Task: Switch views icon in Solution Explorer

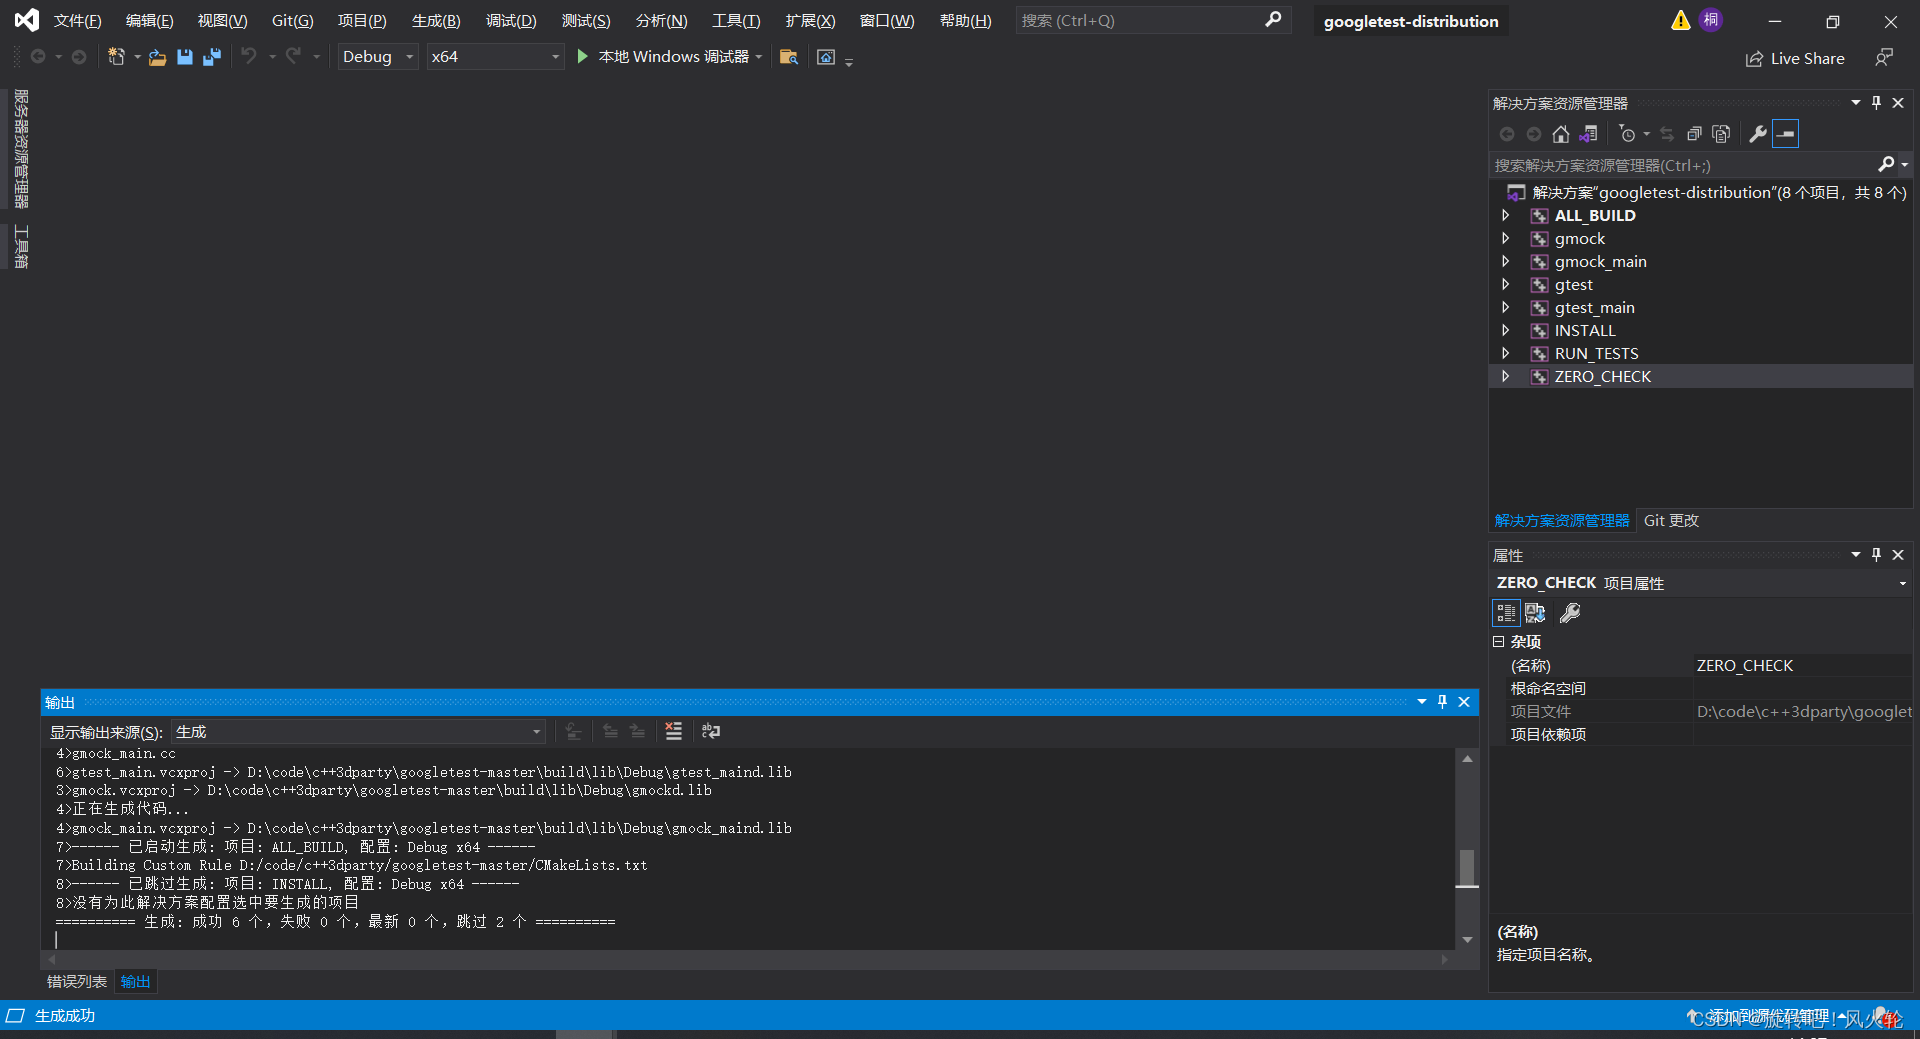Action: coord(1589,134)
